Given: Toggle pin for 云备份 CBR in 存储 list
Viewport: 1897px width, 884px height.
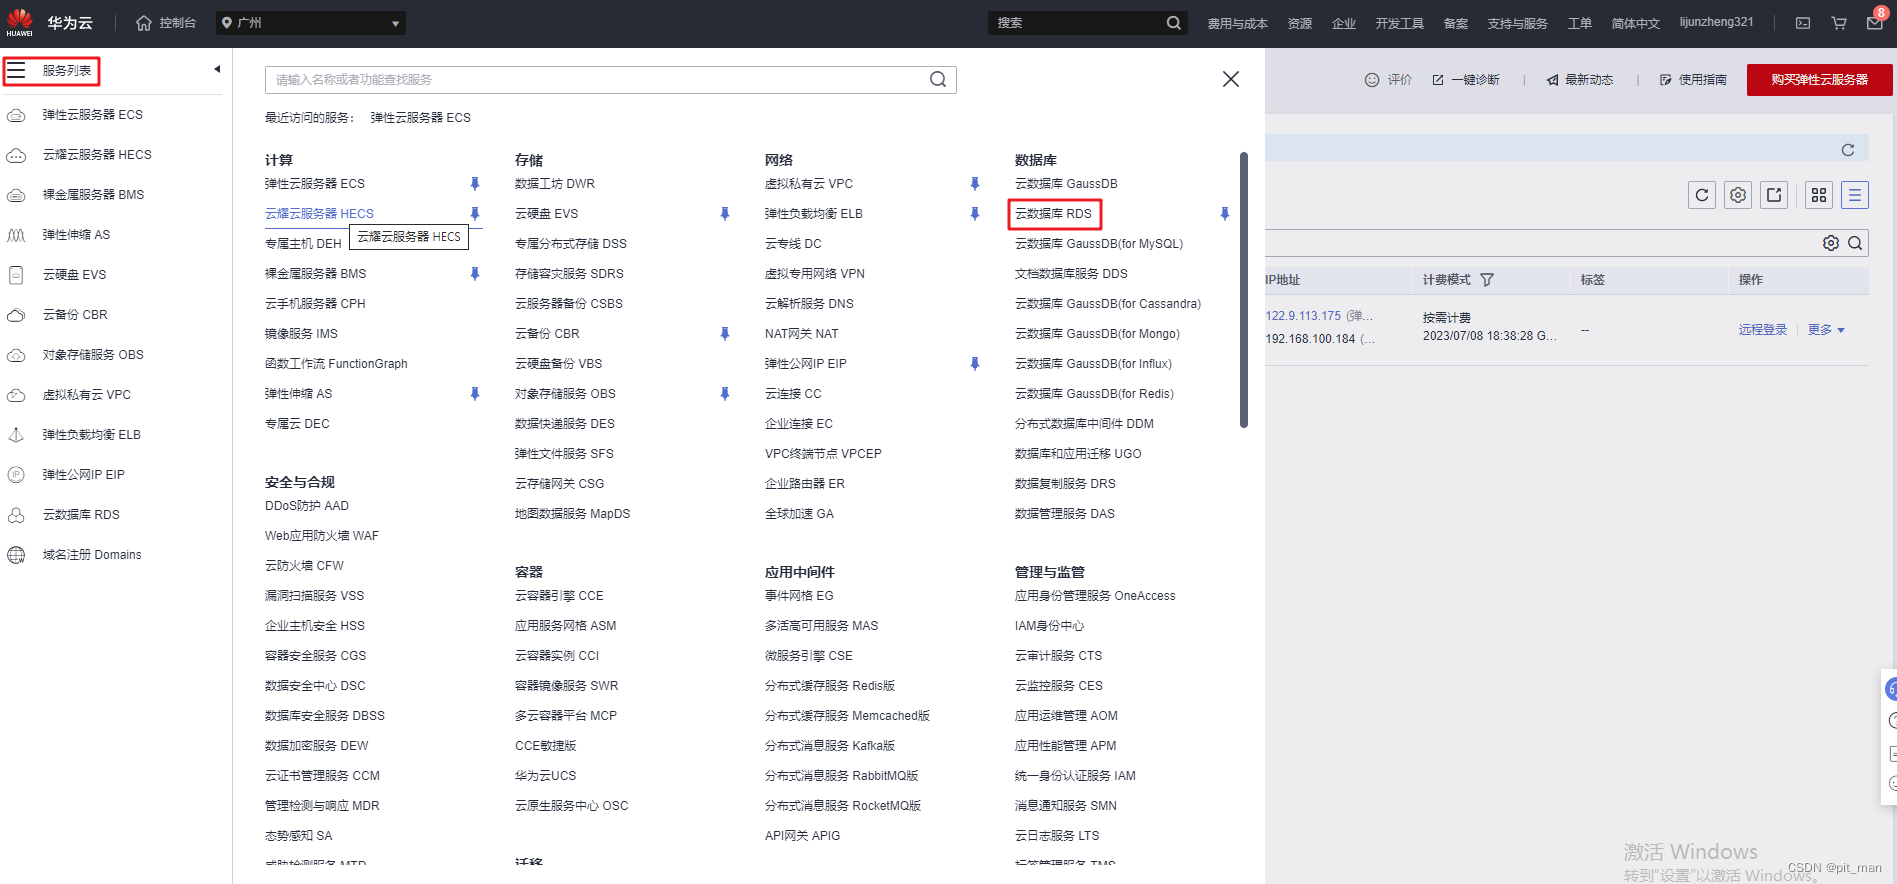Looking at the screenshot, I should tap(725, 334).
